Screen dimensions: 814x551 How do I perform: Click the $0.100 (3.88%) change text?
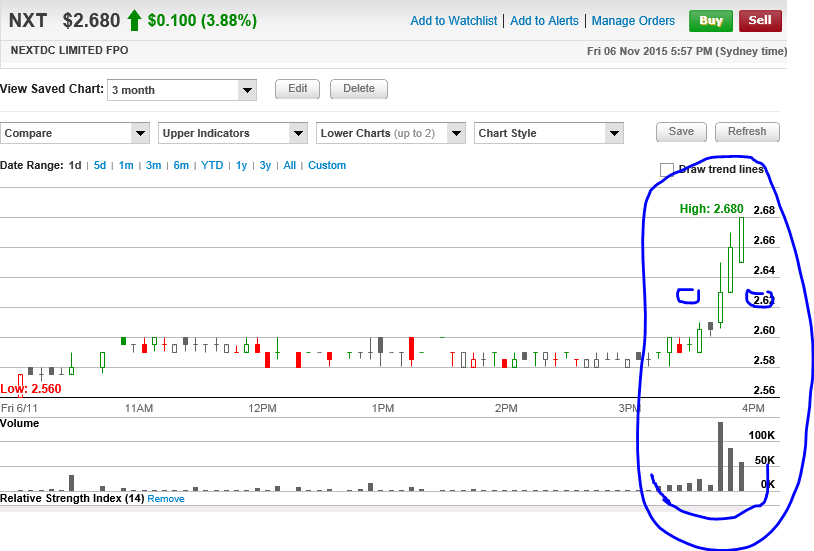tap(202, 20)
